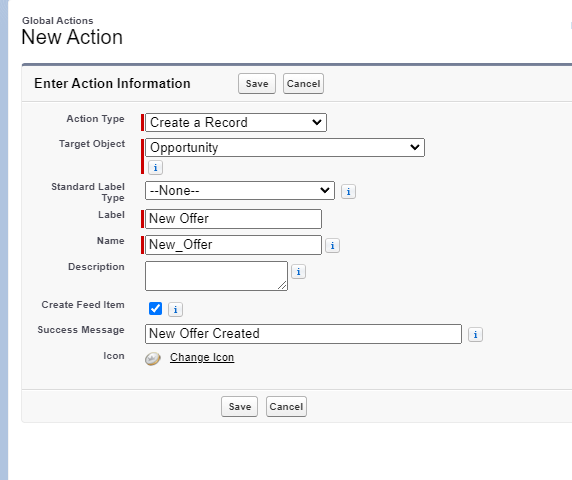Open info icon next to Success Message

click(x=475, y=334)
